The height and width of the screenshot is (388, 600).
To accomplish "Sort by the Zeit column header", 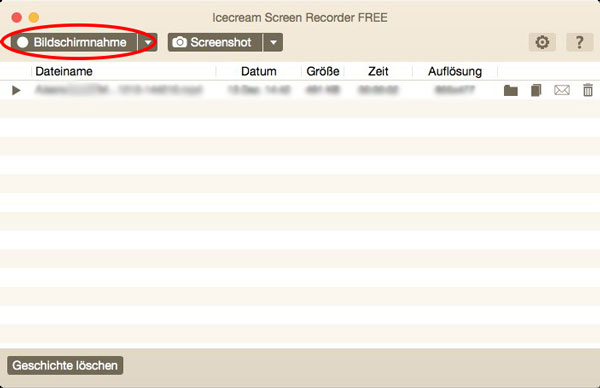I will point(378,71).
